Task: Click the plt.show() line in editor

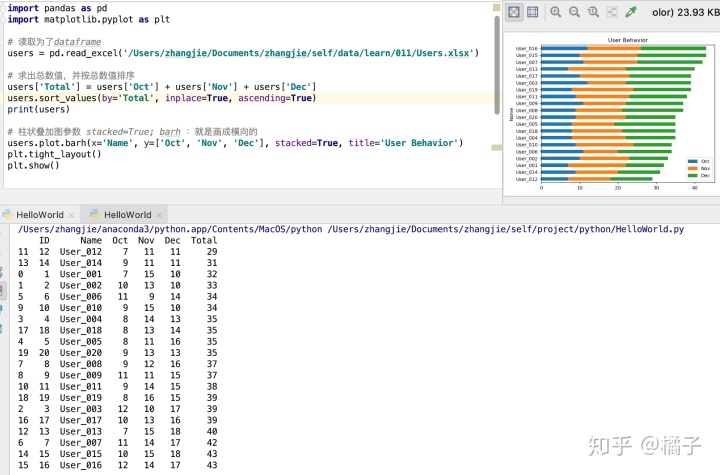Action: pos(33,165)
